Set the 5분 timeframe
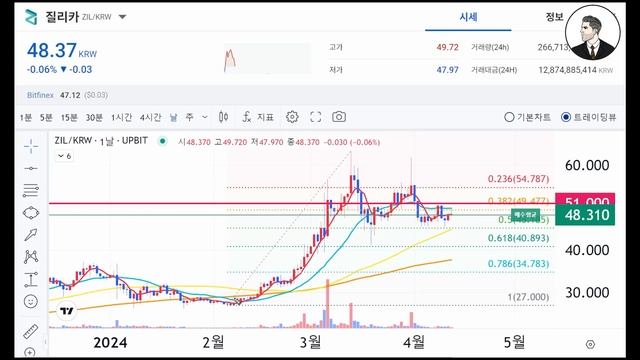The image size is (640, 360). (46, 118)
